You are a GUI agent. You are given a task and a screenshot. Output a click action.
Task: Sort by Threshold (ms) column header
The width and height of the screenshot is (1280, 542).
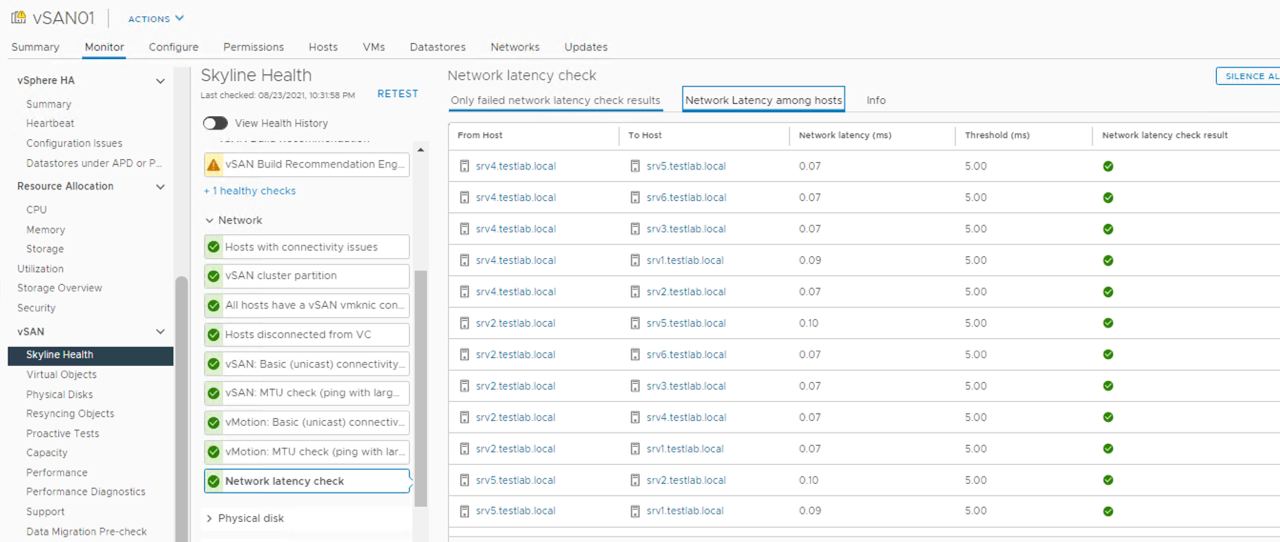pyautogui.click(x=997, y=135)
